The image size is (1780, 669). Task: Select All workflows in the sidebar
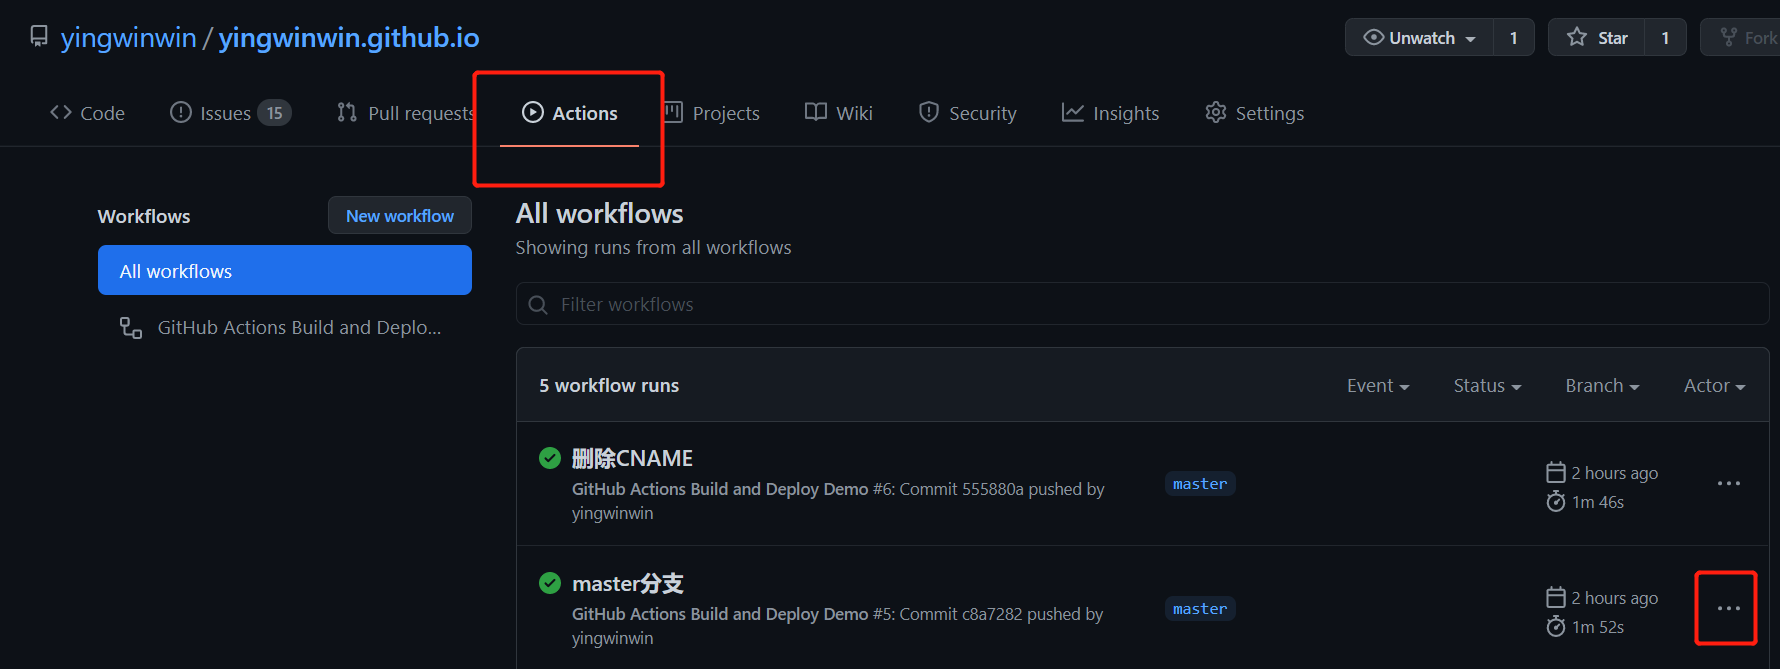tap(285, 271)
